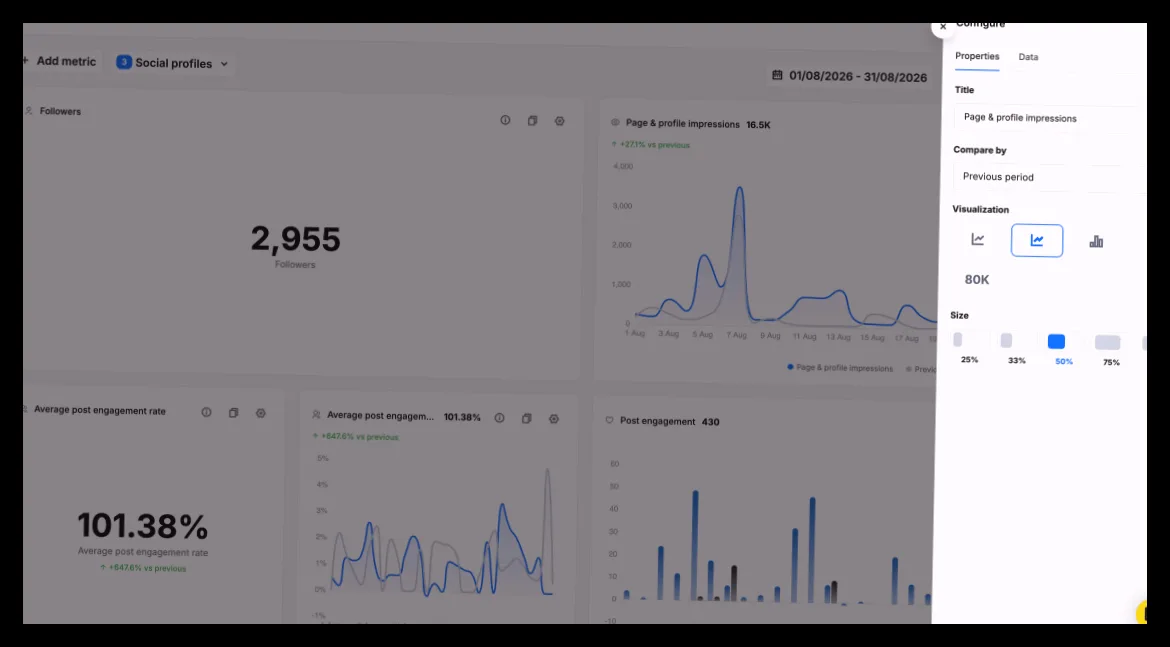
Task: Choose the bar chart visualization
Action: pyautogui.click(x=1096, y=241)
